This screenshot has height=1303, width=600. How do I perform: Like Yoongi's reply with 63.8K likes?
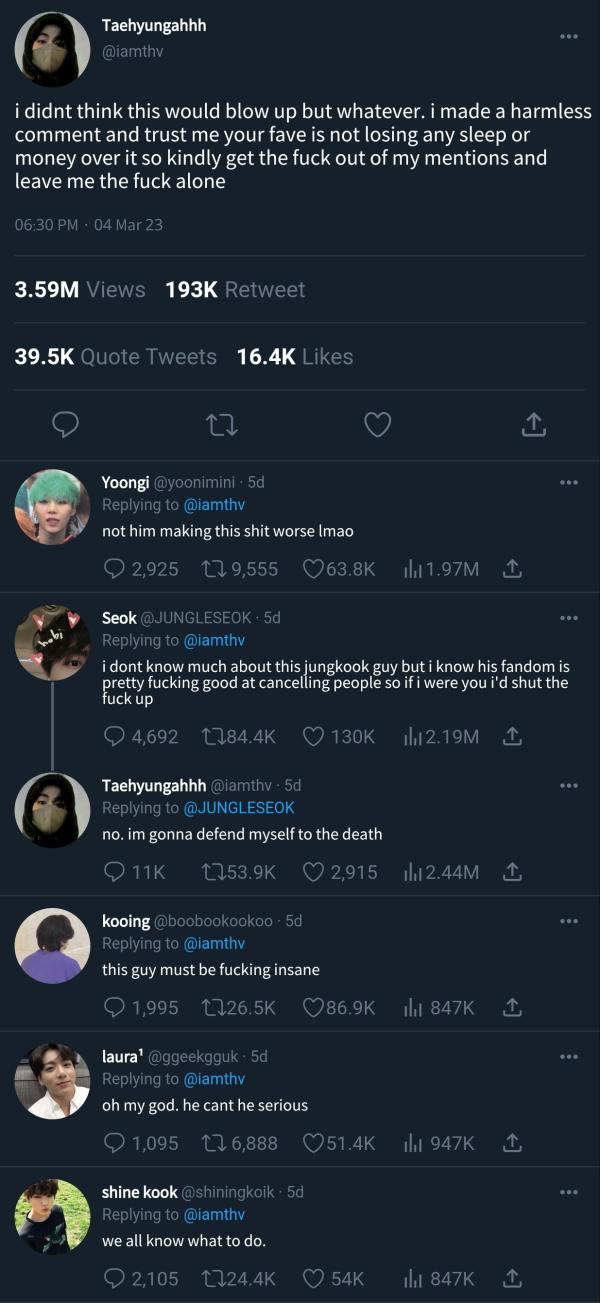point(314,569)
